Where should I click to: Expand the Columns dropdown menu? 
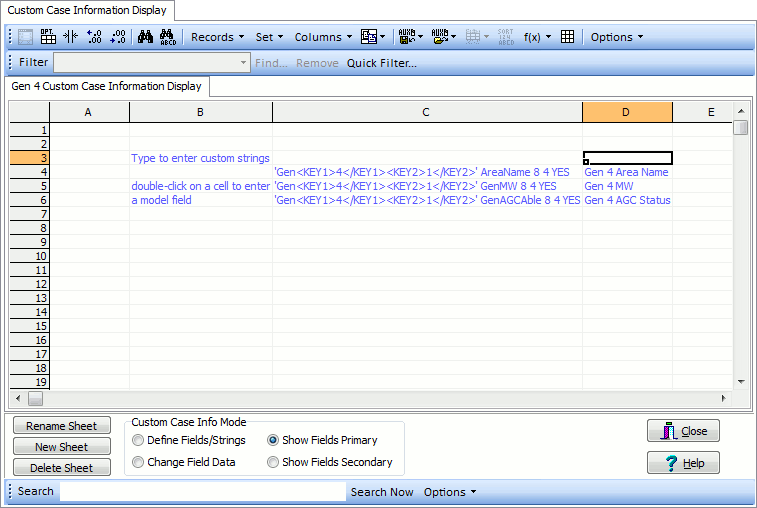[x=322, y=37]
